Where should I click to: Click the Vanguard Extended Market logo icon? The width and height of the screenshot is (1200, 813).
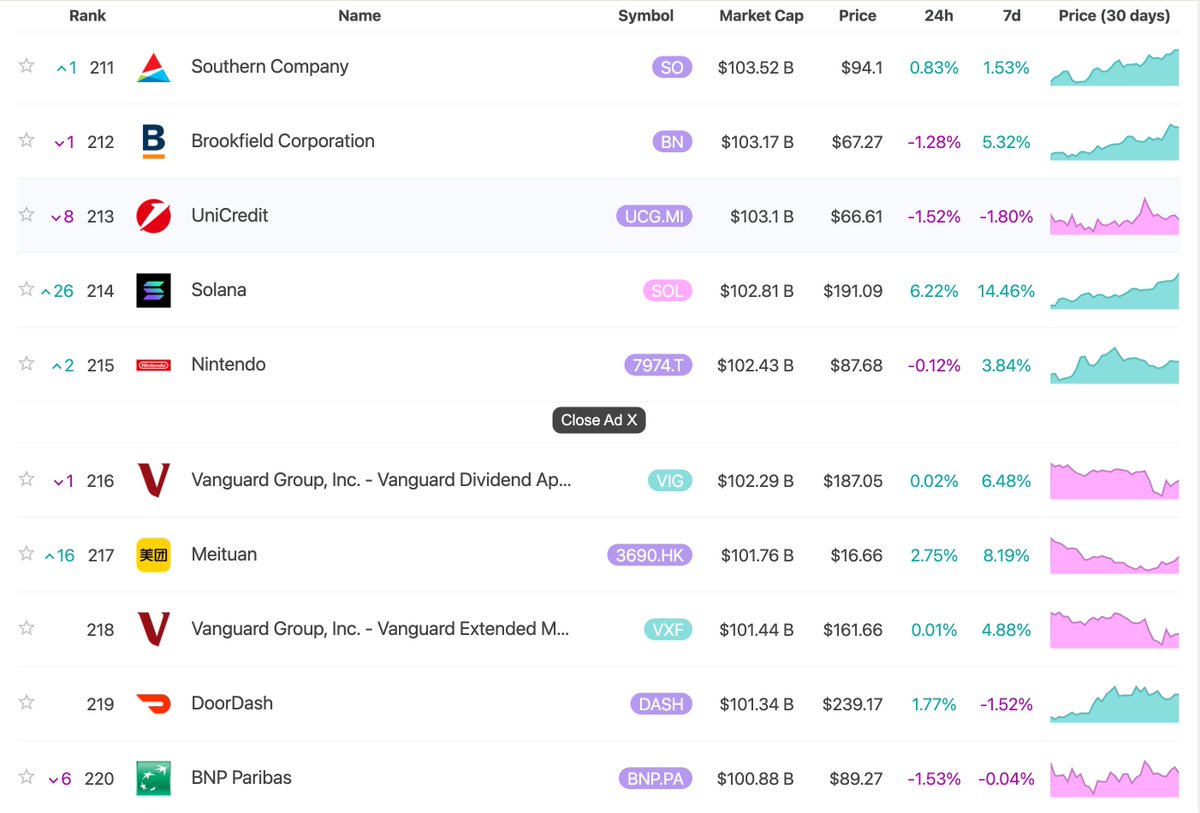(153, 629)
